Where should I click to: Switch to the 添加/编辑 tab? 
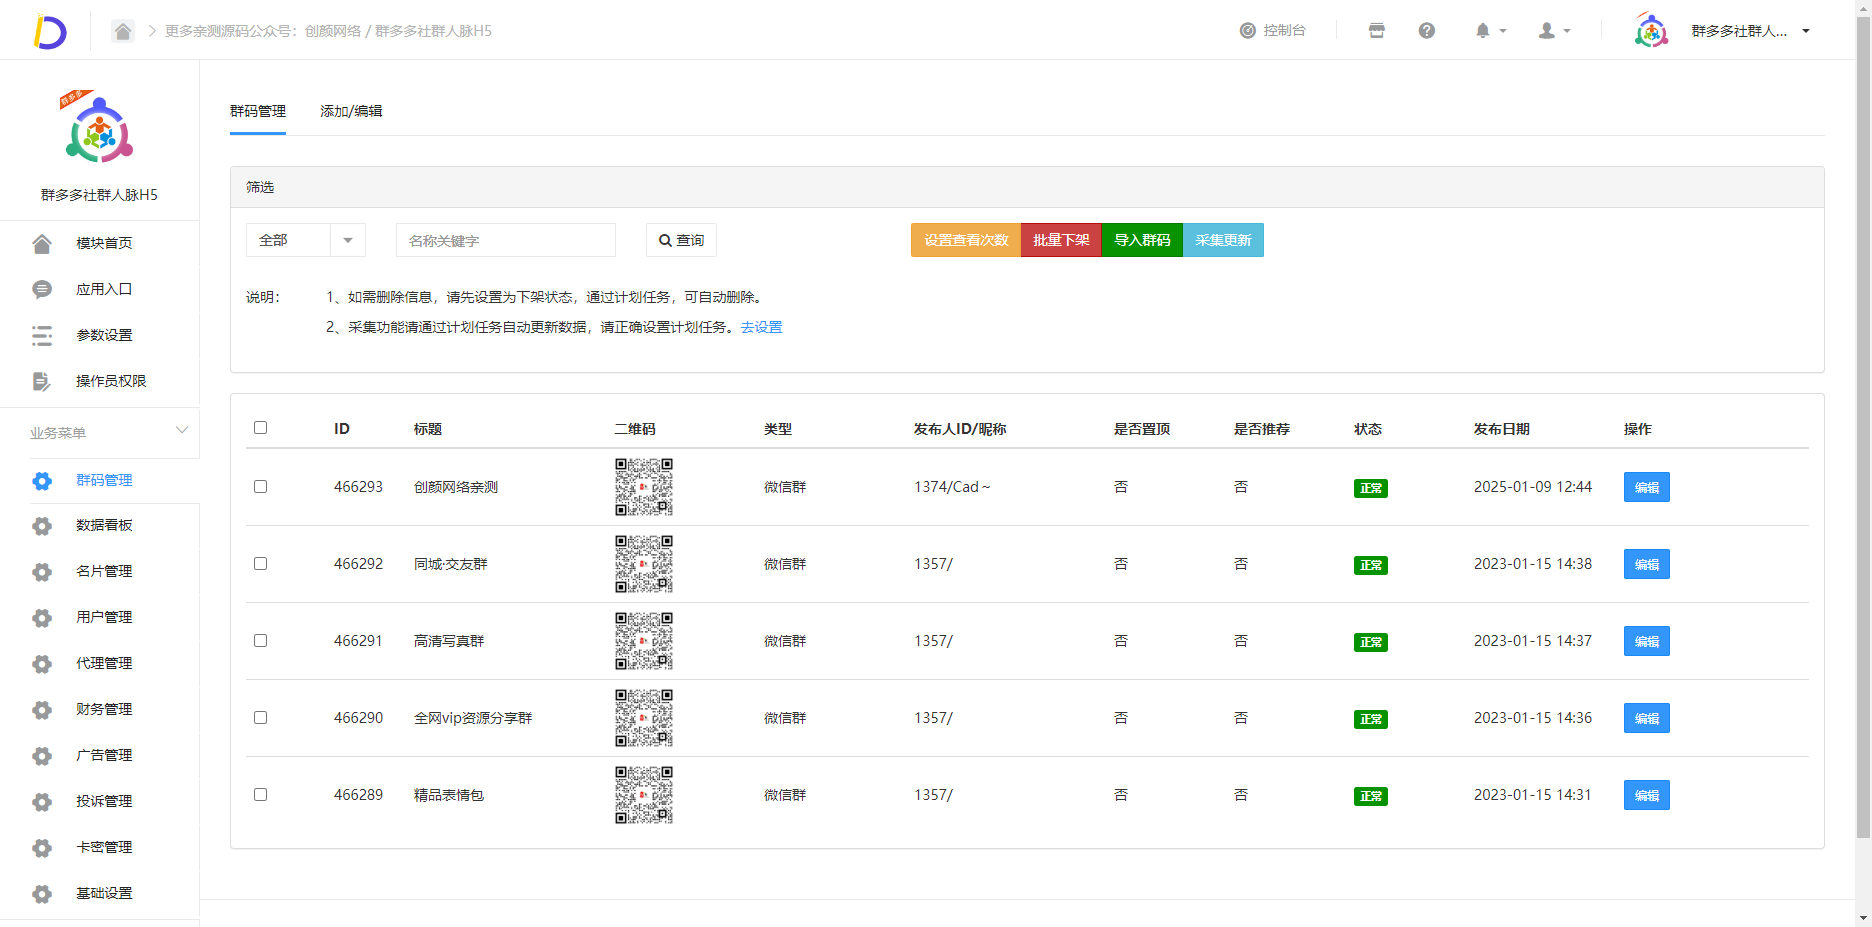351,111
